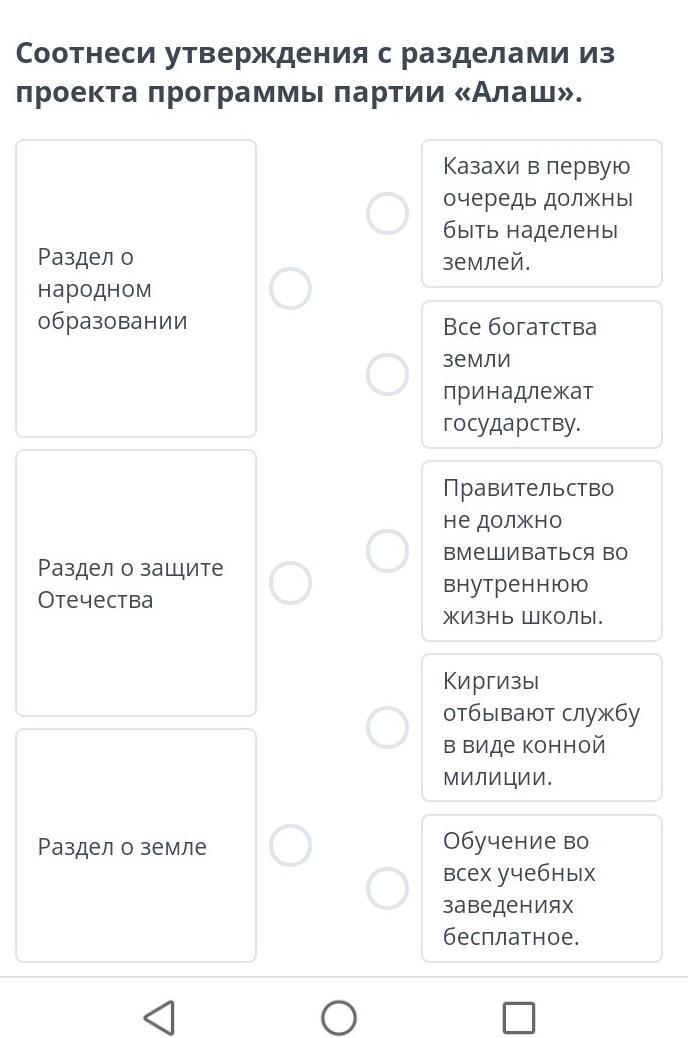Viewport: 688px width, 1038px height.
Task: Select radio next to 'Раздел о народном образовании'
Action: tap(290, 289)
